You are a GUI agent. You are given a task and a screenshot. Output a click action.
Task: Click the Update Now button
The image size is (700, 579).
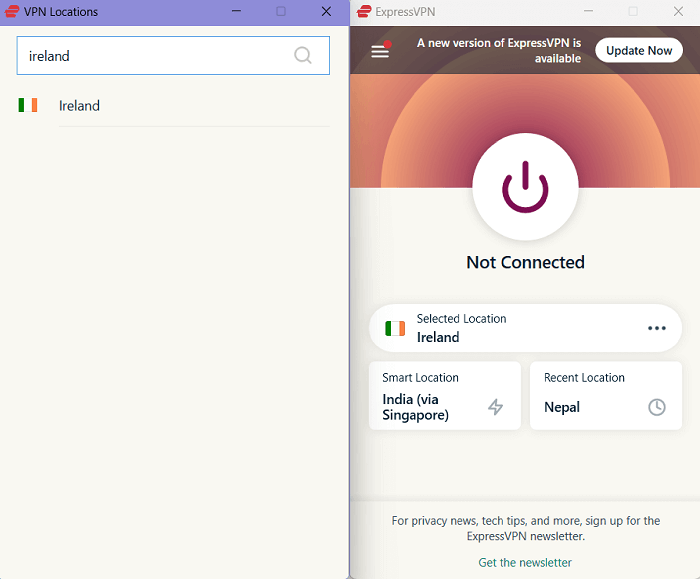point(639,50)
